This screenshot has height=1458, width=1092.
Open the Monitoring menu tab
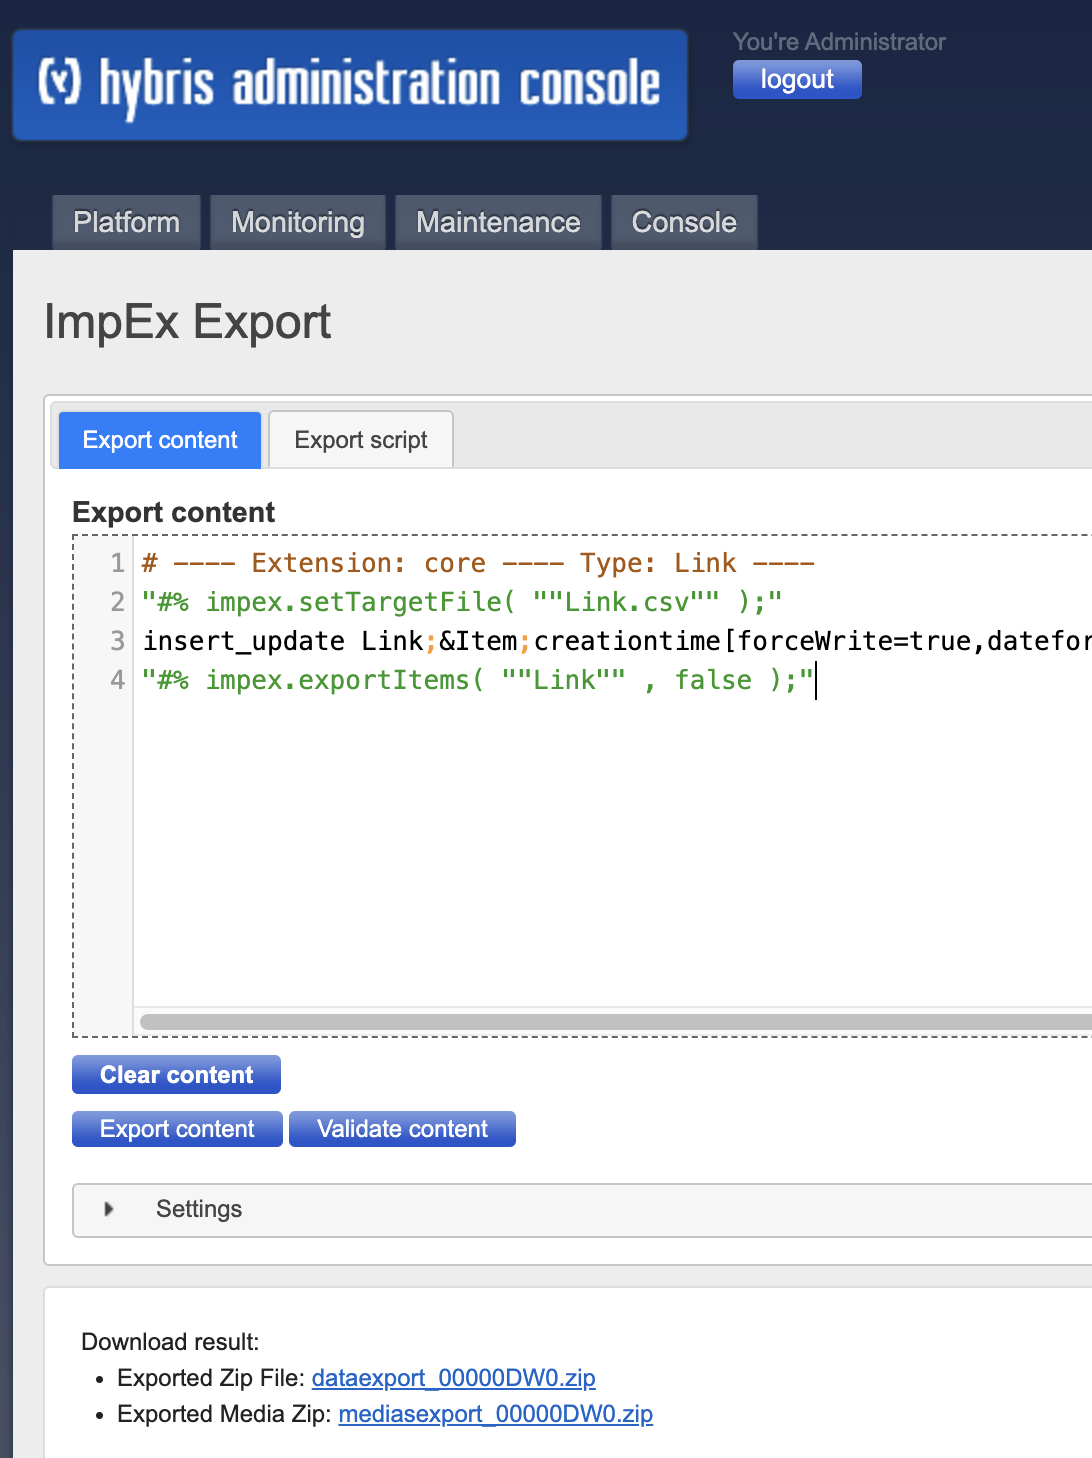(x=298, y=222)
